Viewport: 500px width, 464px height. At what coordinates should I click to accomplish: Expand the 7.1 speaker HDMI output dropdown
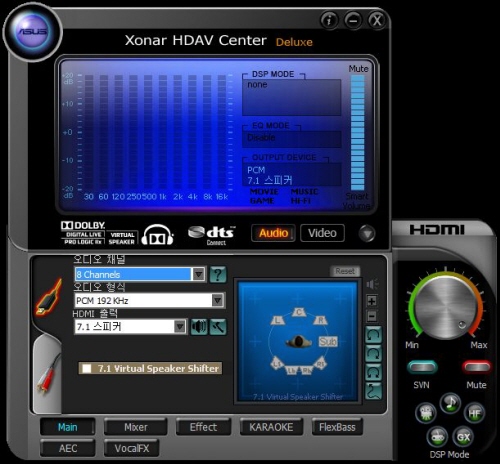pyautogui.click(x=180, y=326)
